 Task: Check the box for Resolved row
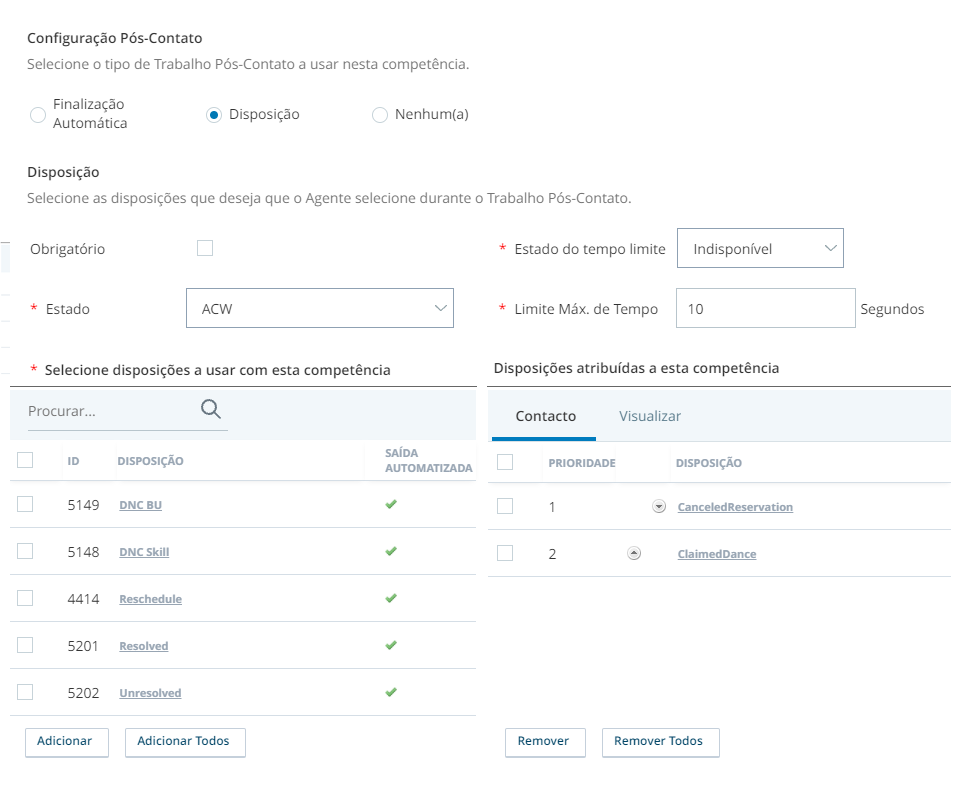coord(25,645)
